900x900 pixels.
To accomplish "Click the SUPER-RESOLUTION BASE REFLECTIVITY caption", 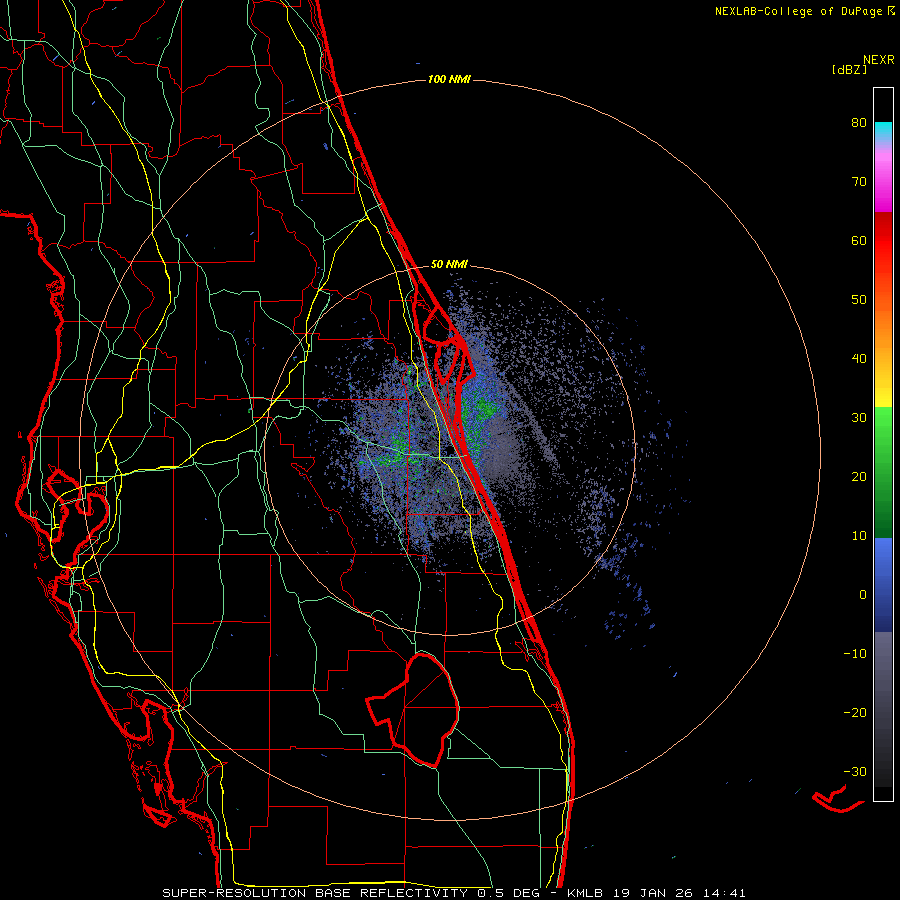I will (x=315, y=893).
